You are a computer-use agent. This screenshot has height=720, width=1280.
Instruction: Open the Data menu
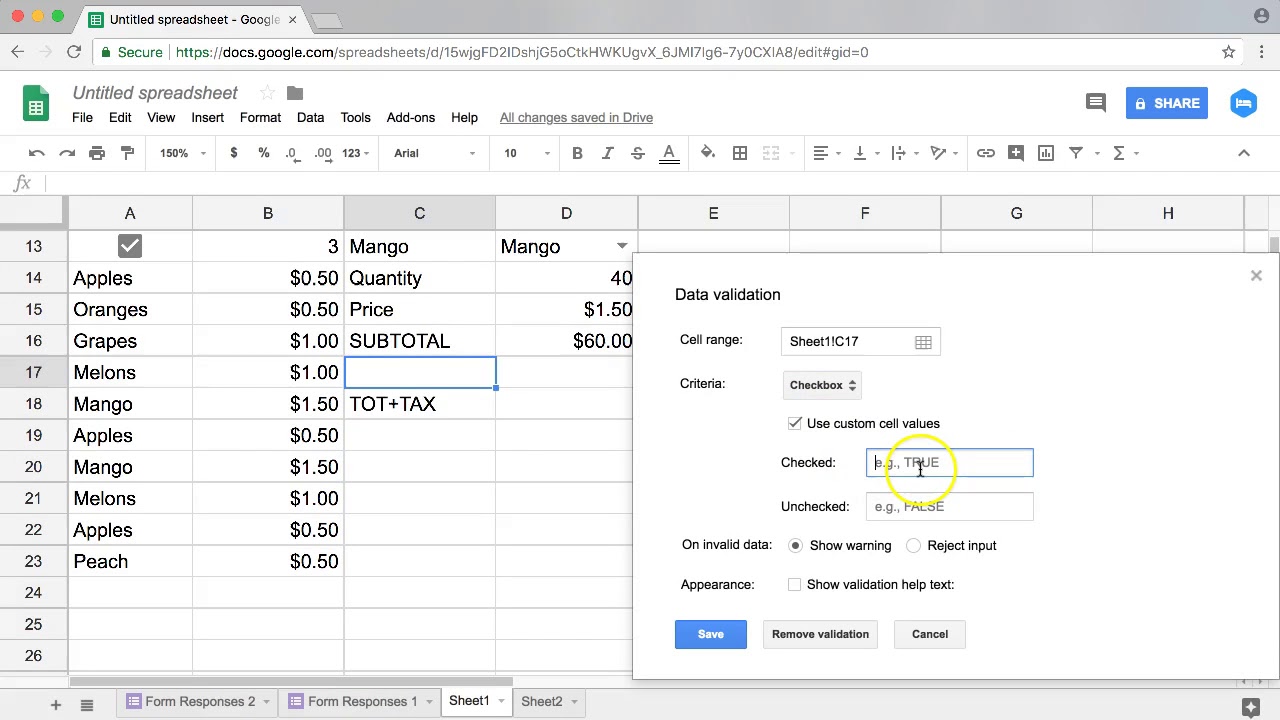coord(310,117)
